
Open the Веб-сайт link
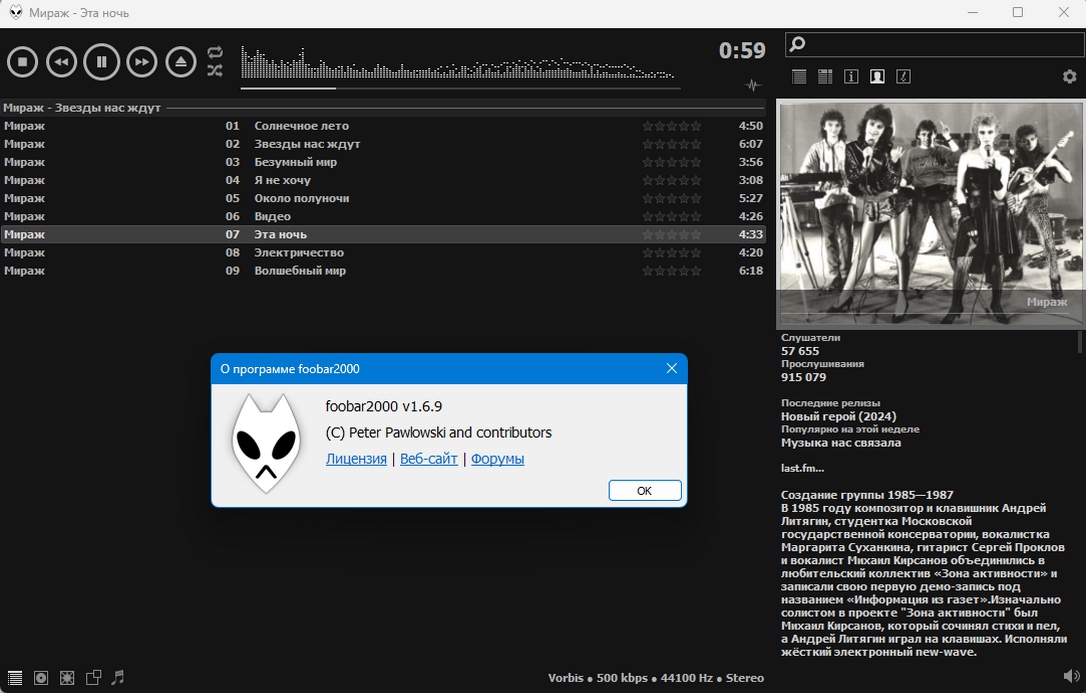coord(429,459)
